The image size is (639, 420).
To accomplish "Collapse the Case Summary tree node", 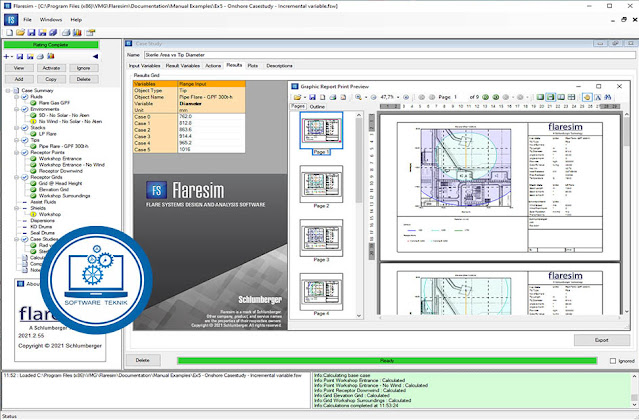I will coord(8,90).
